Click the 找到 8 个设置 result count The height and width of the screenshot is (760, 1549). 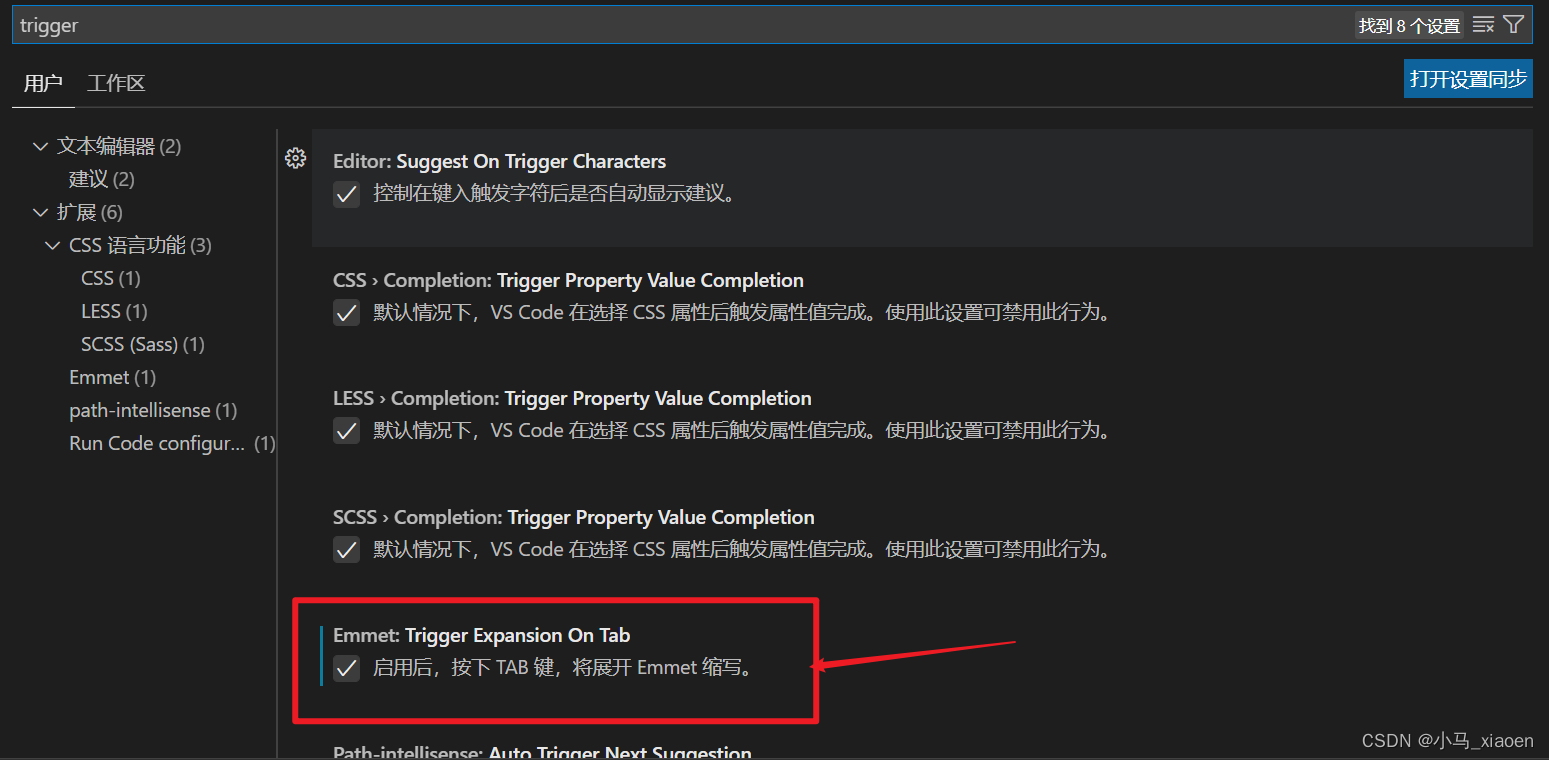[x=1409, y=26]
